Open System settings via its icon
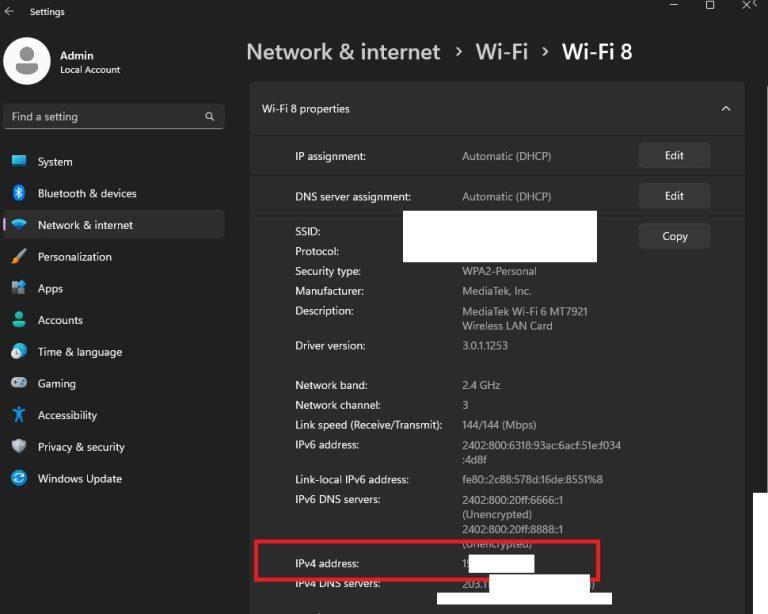The width and height of the screenshot is (768, 614). (x=18, y=162)
